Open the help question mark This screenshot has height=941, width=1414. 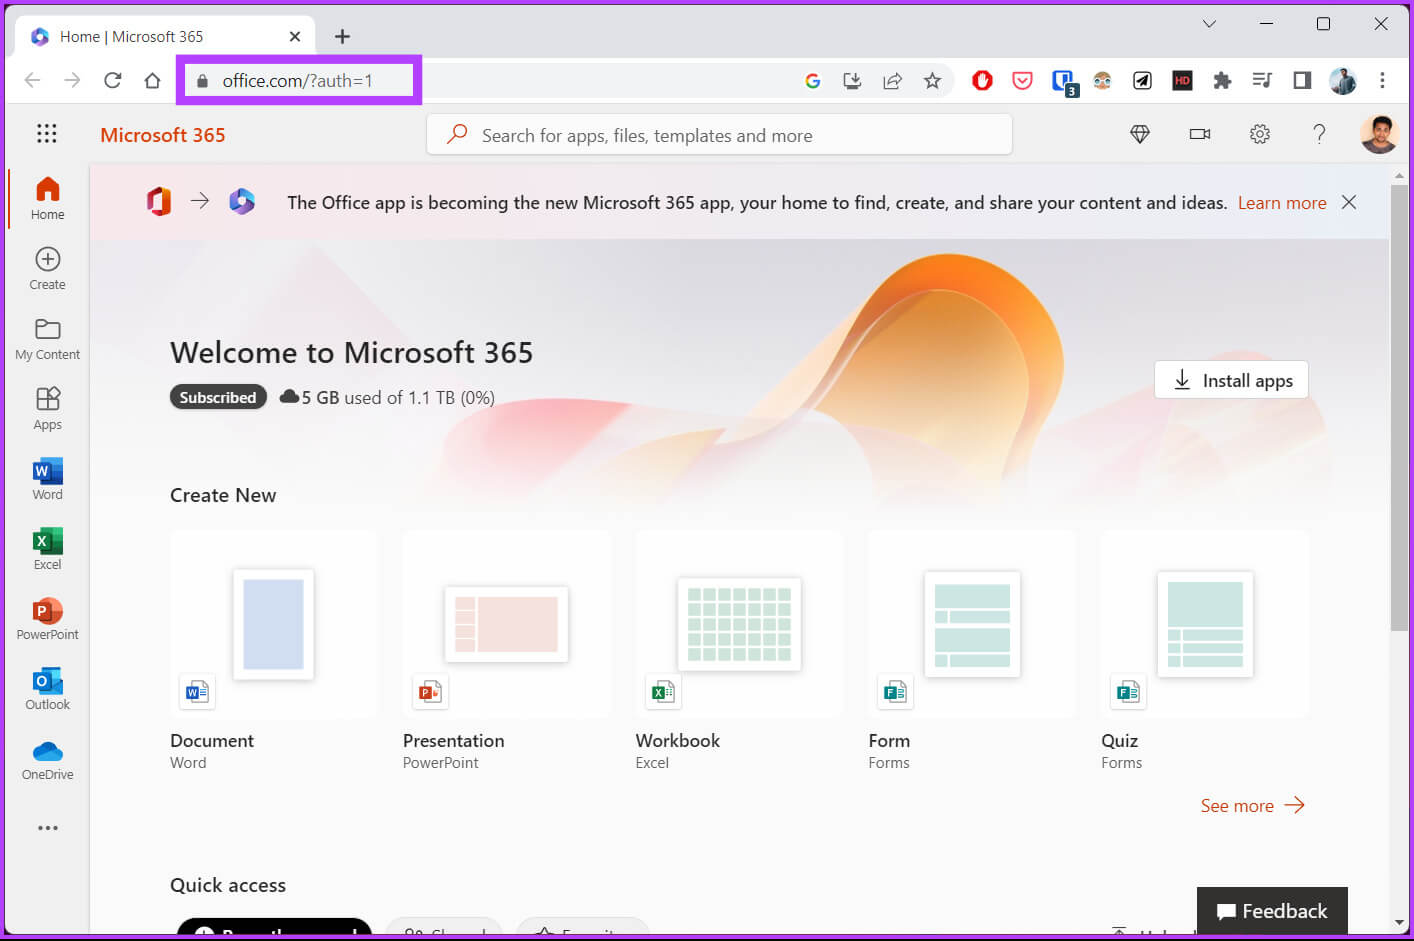1319,134
